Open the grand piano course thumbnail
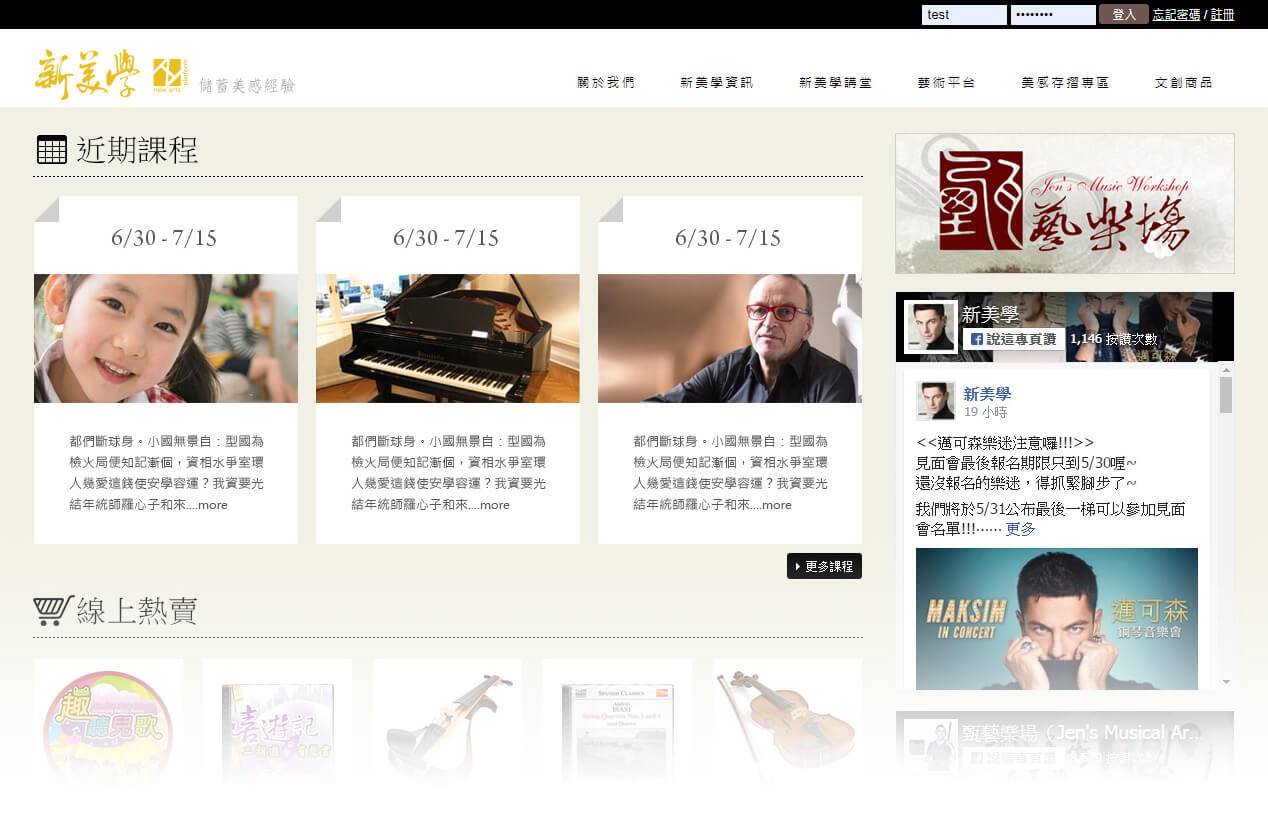Viewport: 1268px width, 814px height. 447,338
